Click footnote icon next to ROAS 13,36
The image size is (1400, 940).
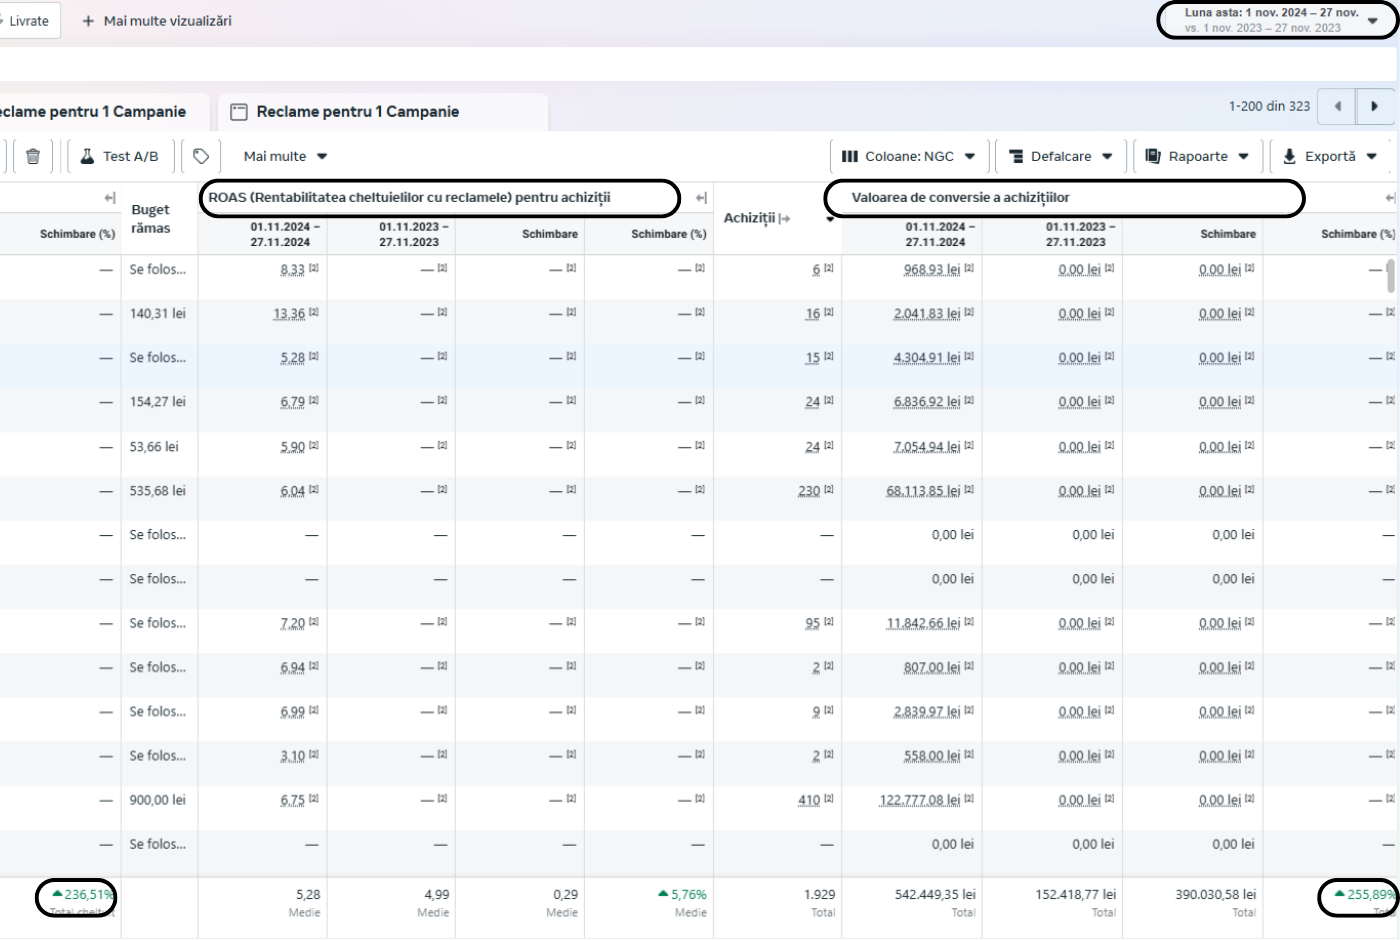[314, 312]
